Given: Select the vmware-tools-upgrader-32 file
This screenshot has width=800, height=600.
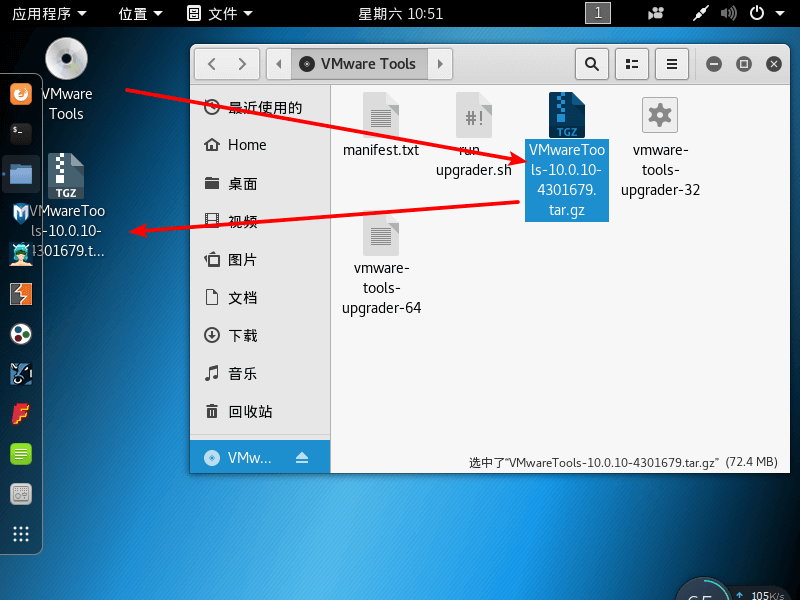Looking at the screenshot, I should [660, 147].
